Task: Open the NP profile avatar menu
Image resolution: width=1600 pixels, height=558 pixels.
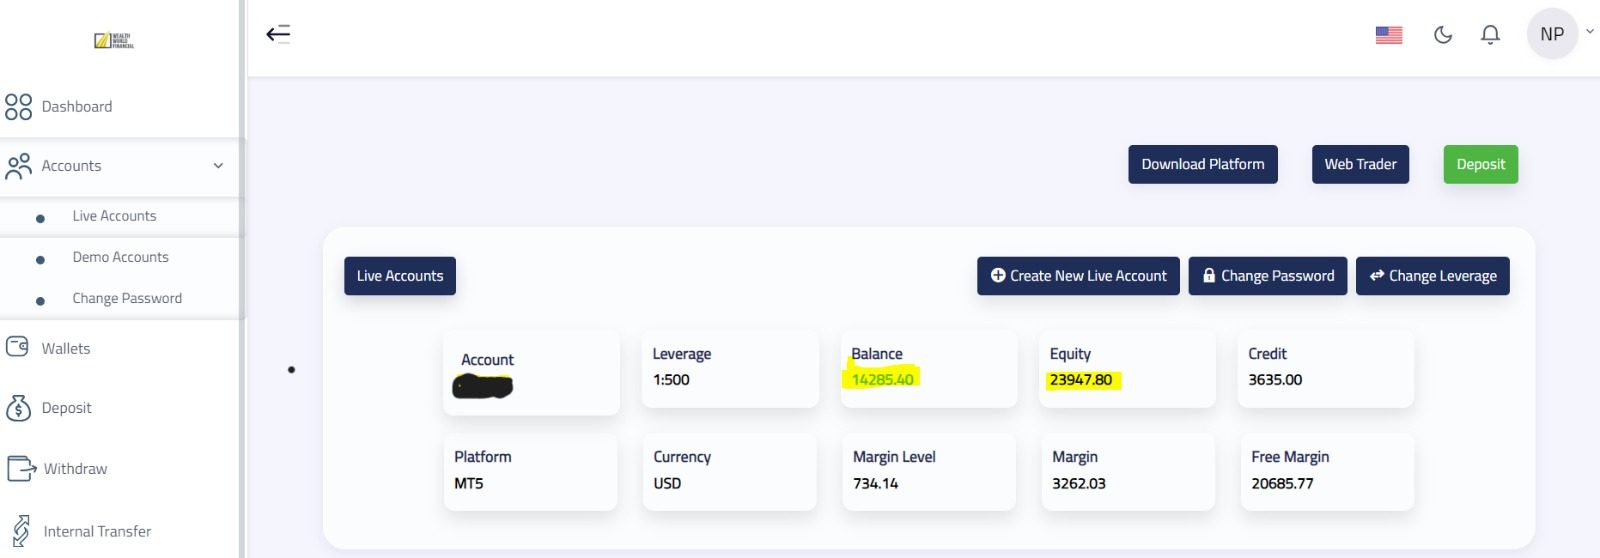Action: (1552, 34)
